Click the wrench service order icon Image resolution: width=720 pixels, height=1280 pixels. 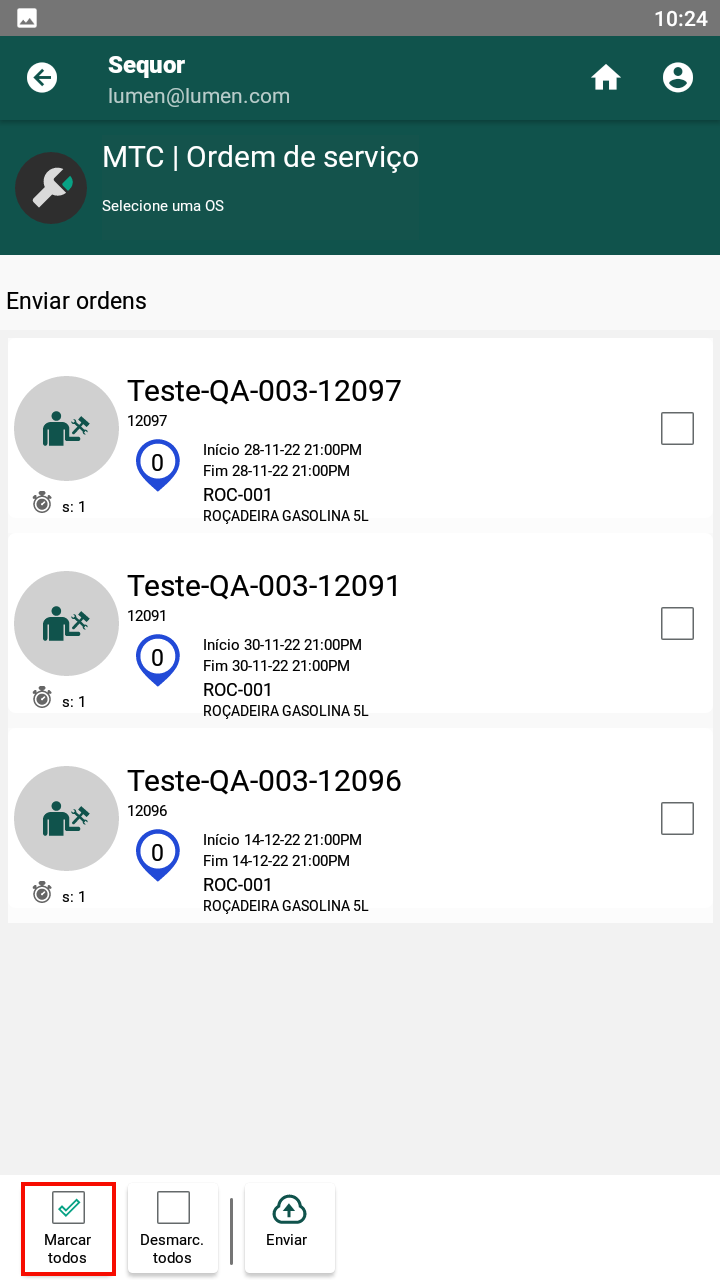52,188
